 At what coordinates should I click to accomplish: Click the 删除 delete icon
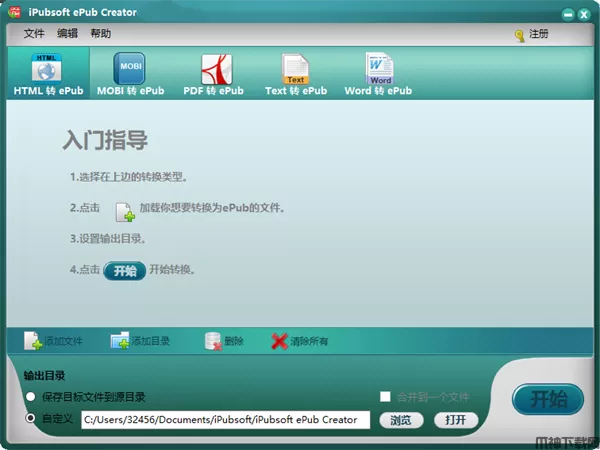[213, 341]
